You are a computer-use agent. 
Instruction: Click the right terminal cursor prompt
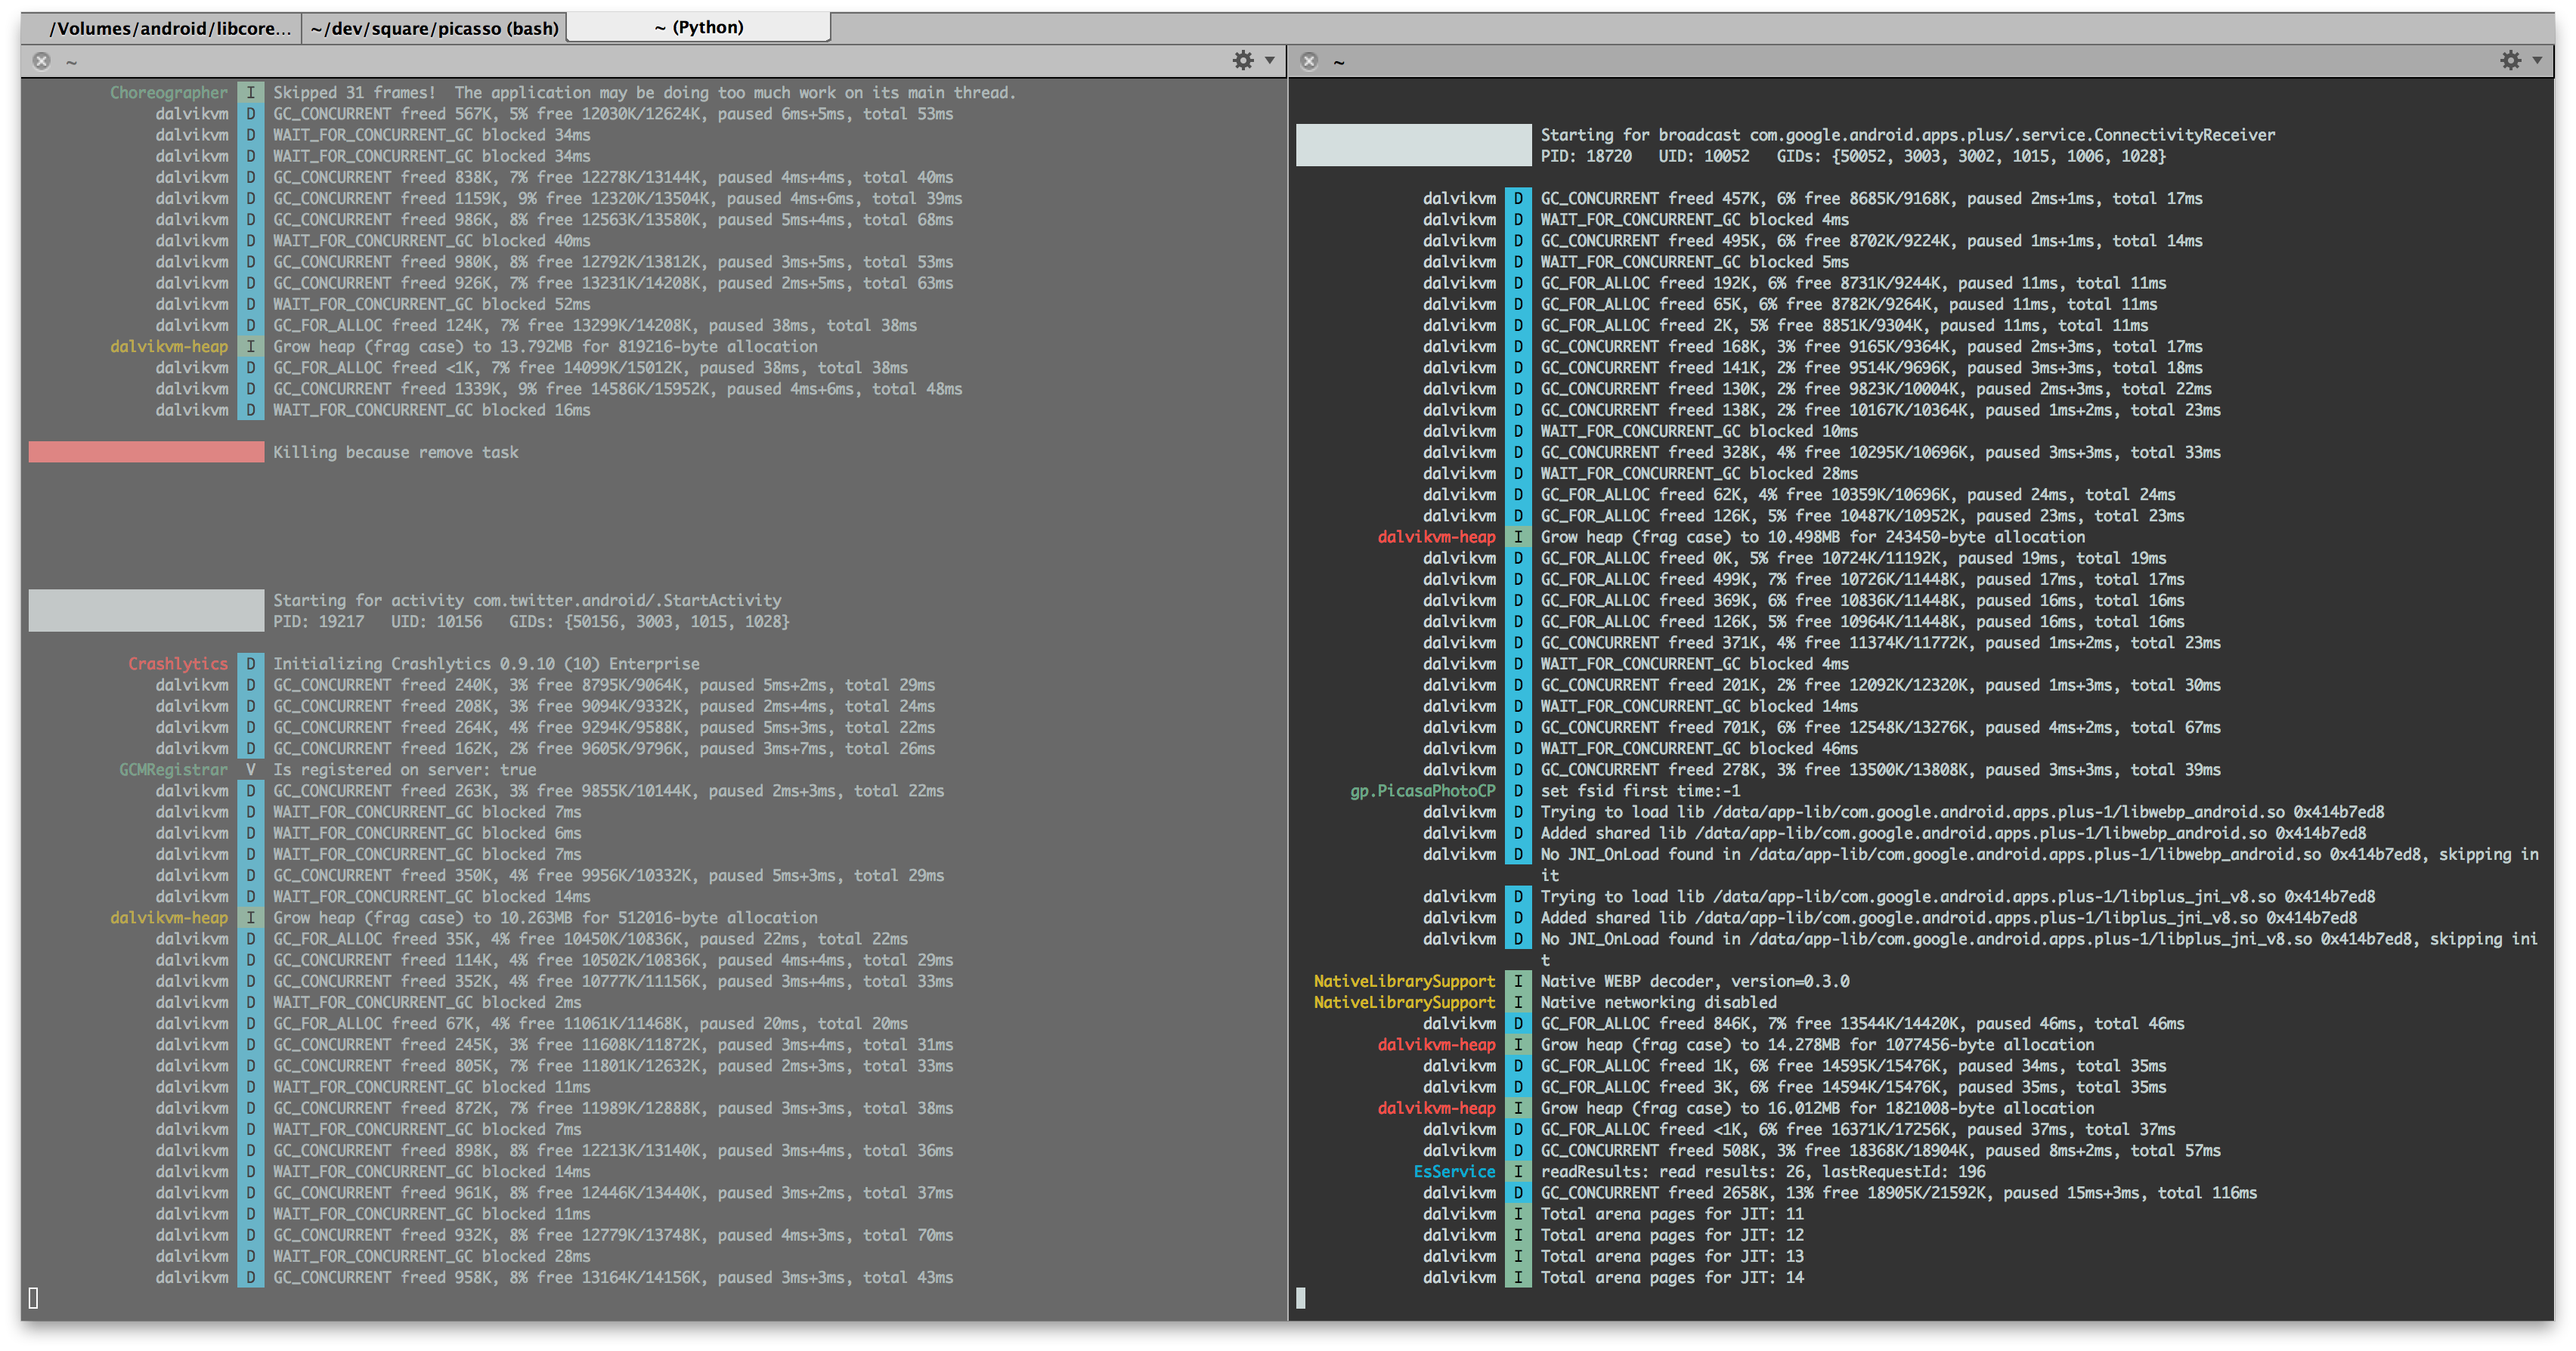click(1300, 1298)
